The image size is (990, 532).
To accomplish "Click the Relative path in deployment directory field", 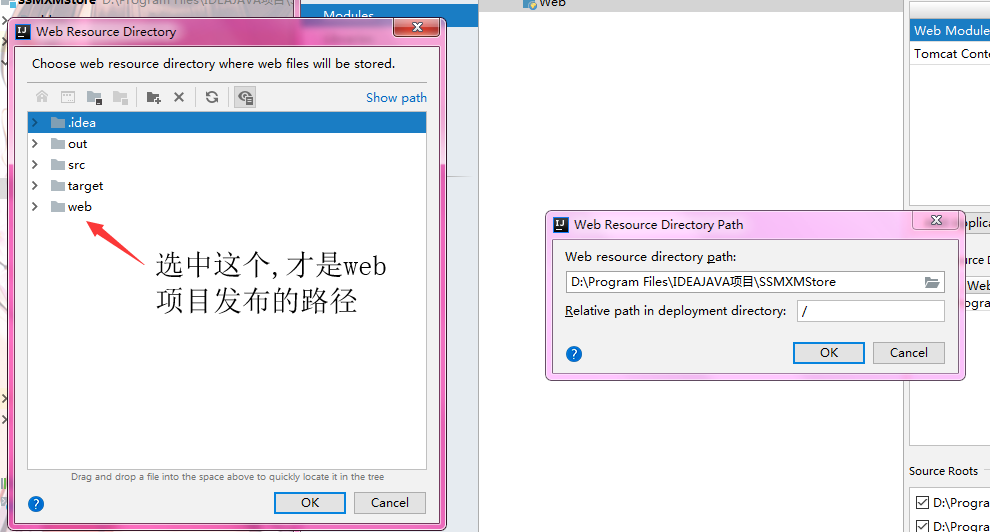I will [871, 311].
